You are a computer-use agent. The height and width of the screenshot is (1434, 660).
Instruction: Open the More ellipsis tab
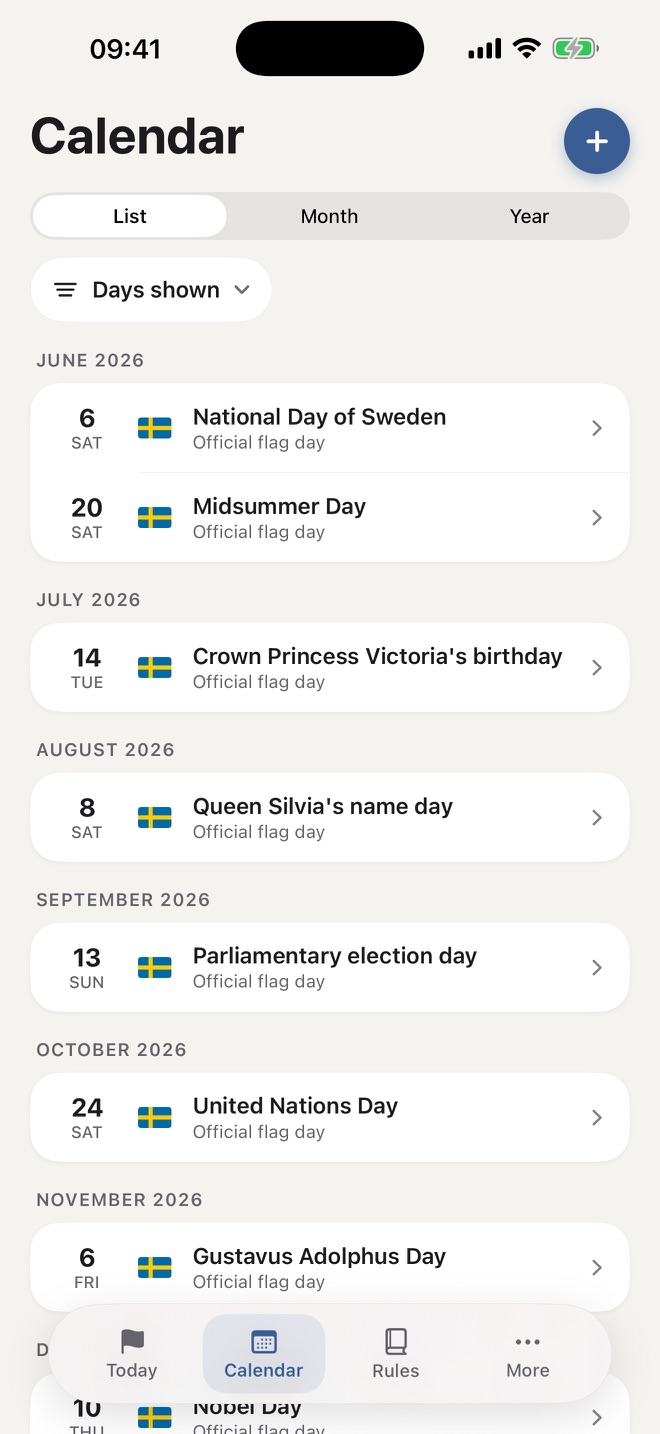tap(528, 1354)
